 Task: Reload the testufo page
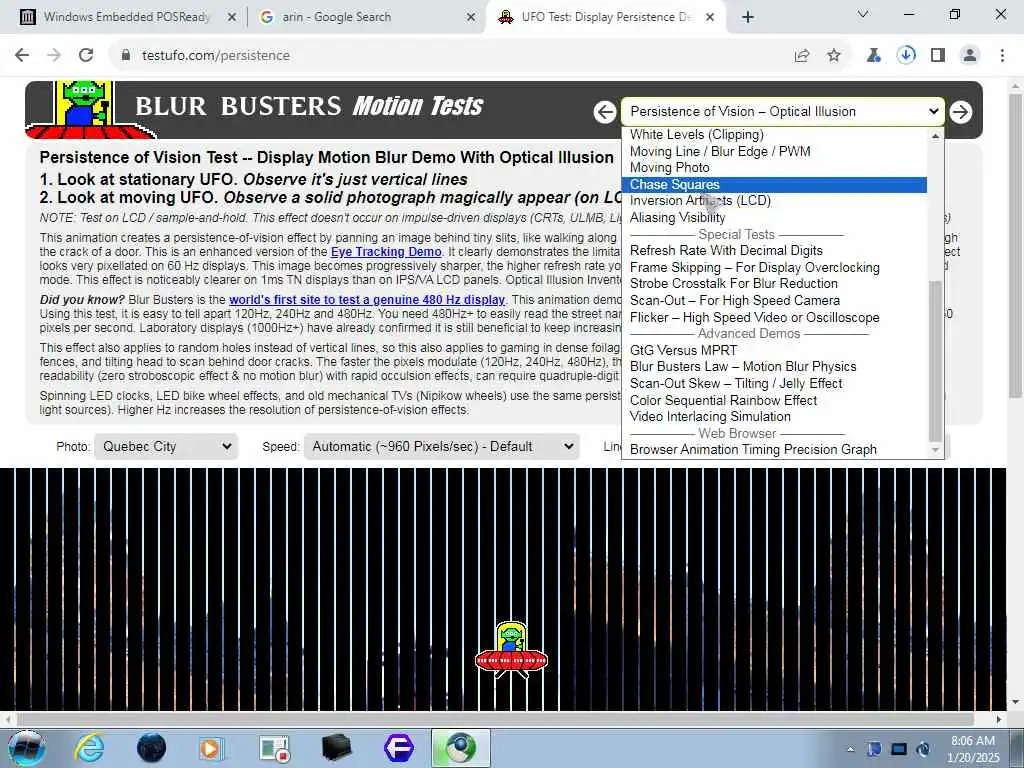point(86,56)
